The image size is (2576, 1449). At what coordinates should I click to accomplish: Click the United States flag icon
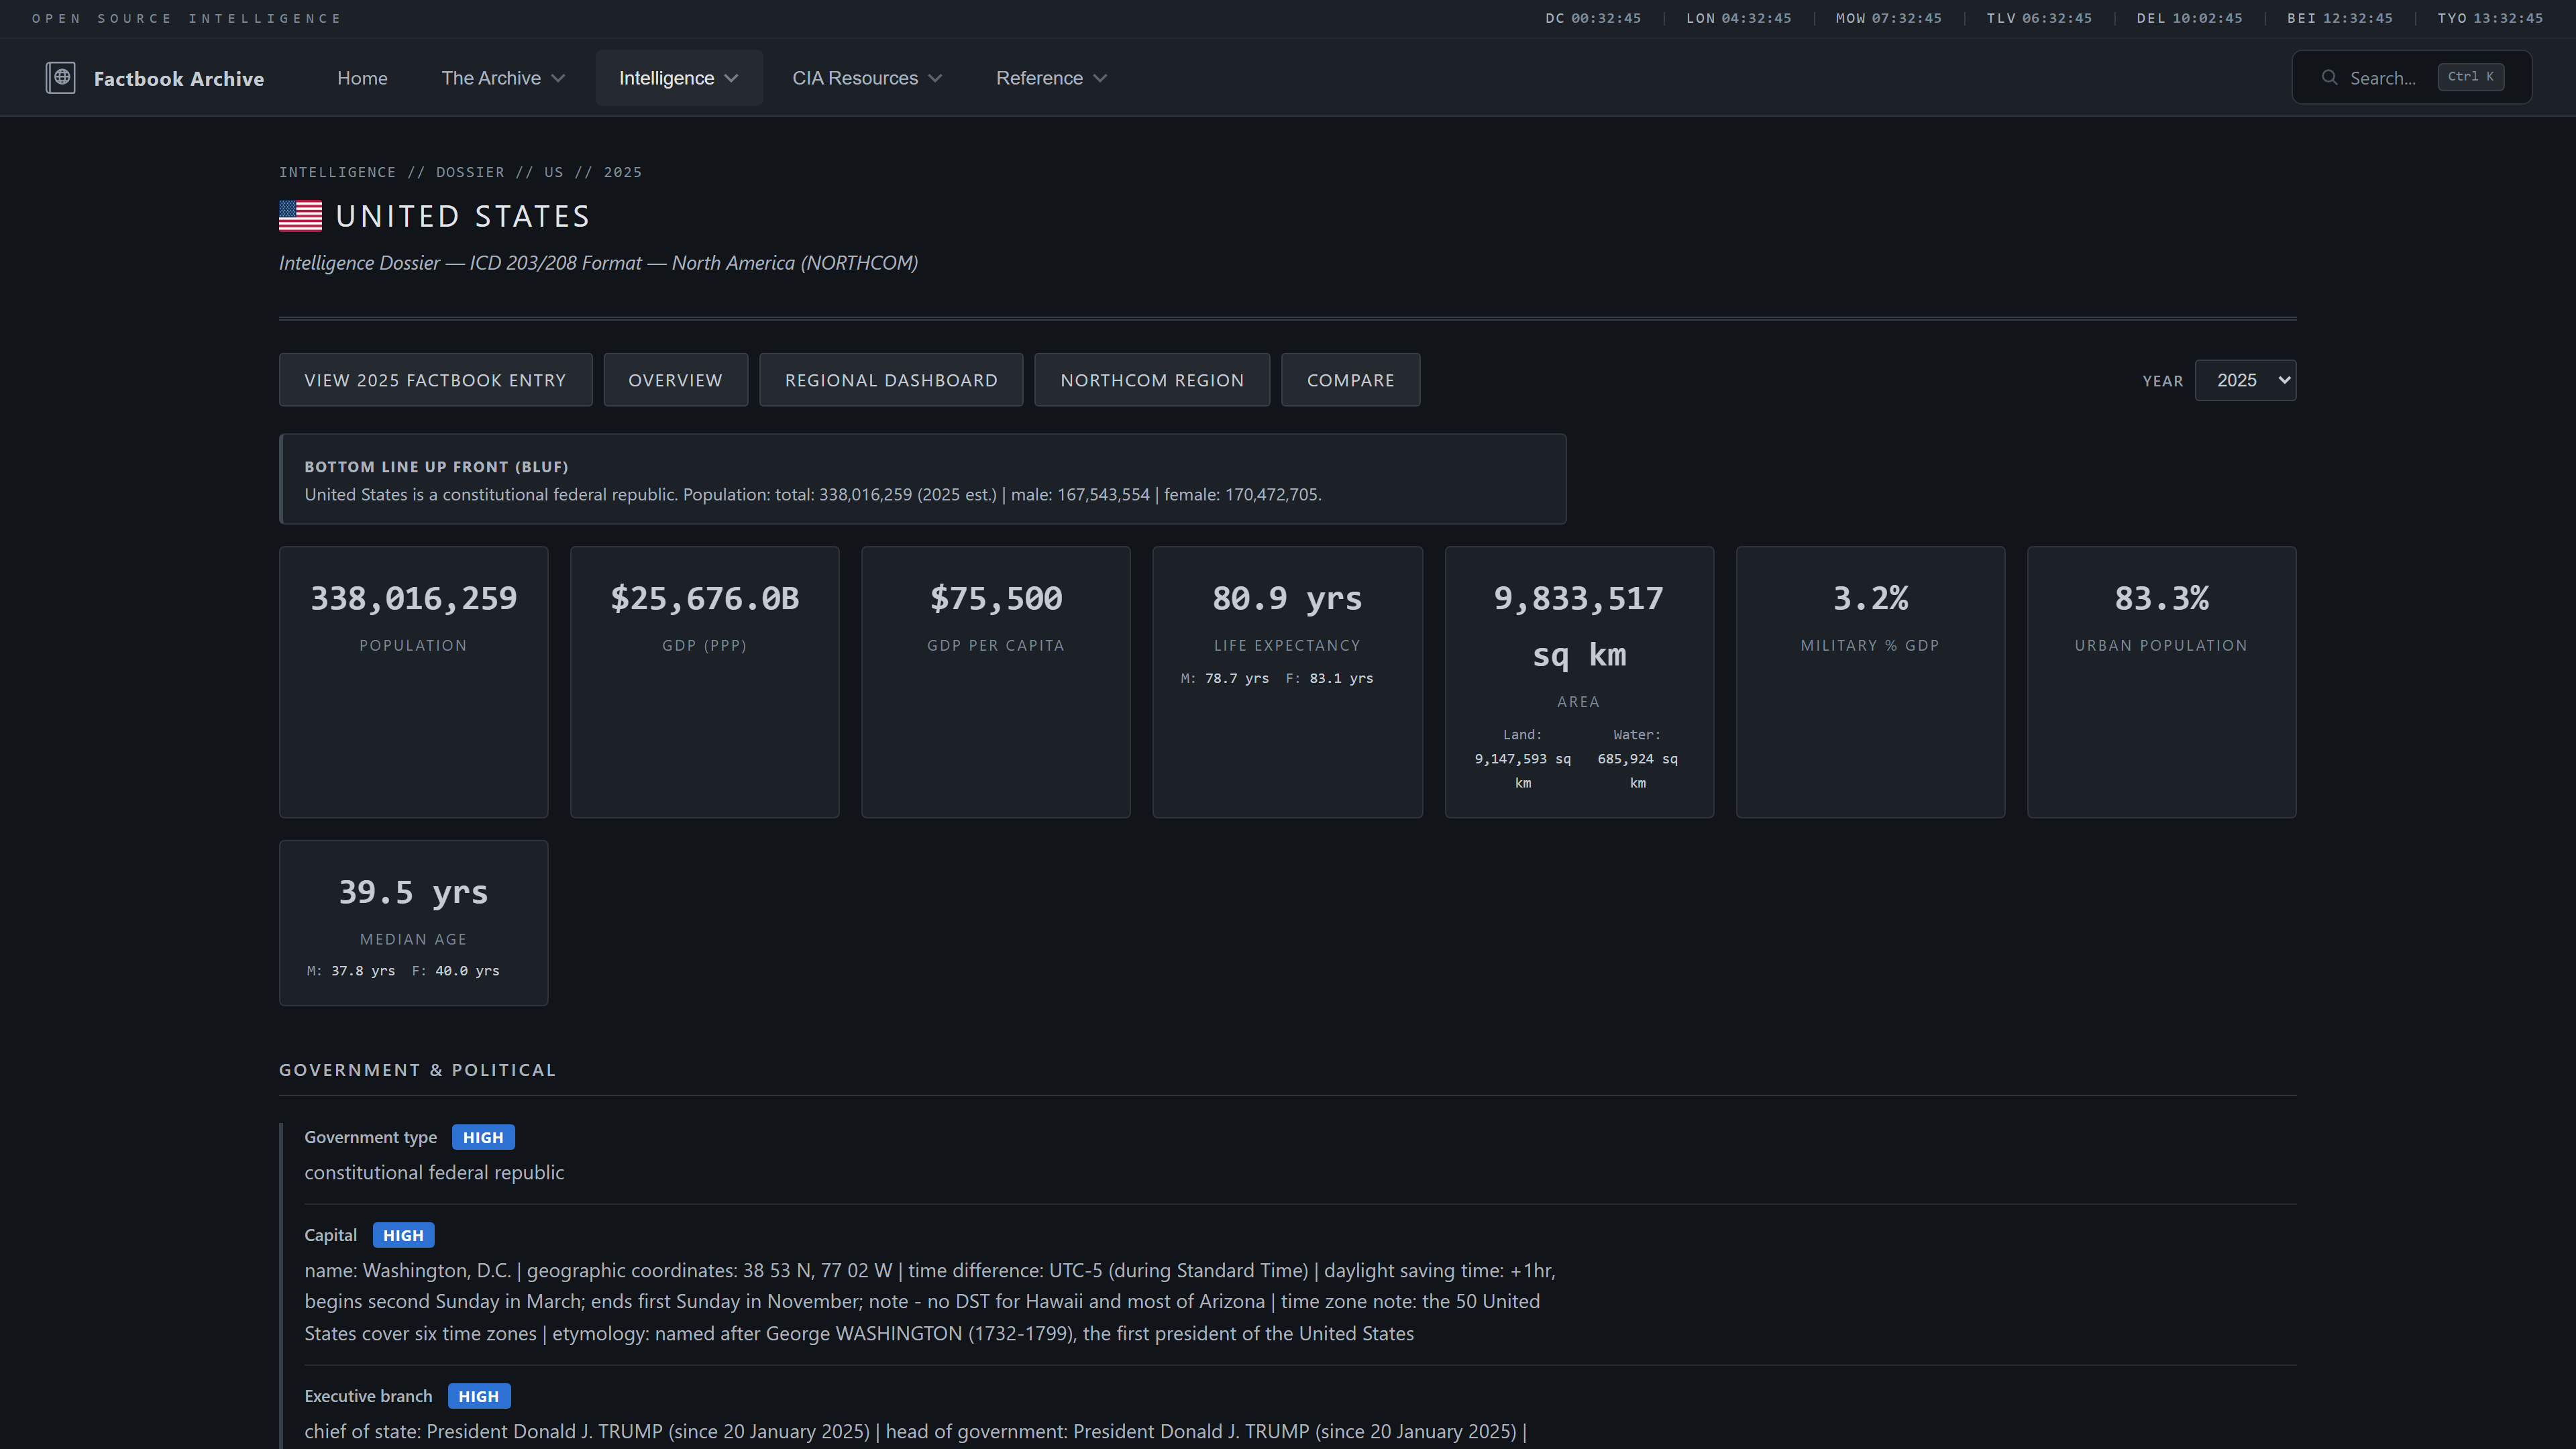(x=300, y=216)
